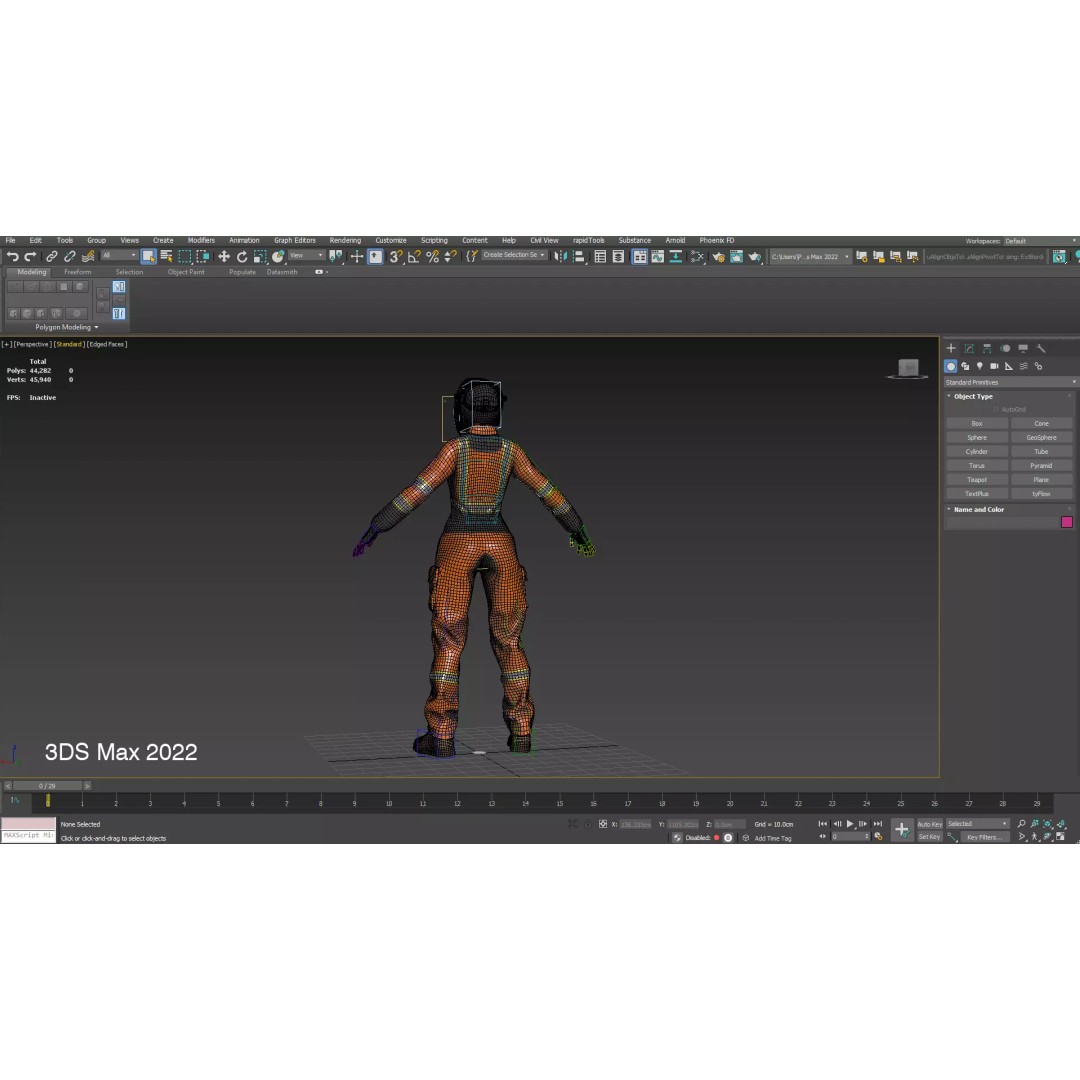Toggle Angle Snap on
The height and width of the screenshot is (1080, 1080).
[414, 257]
